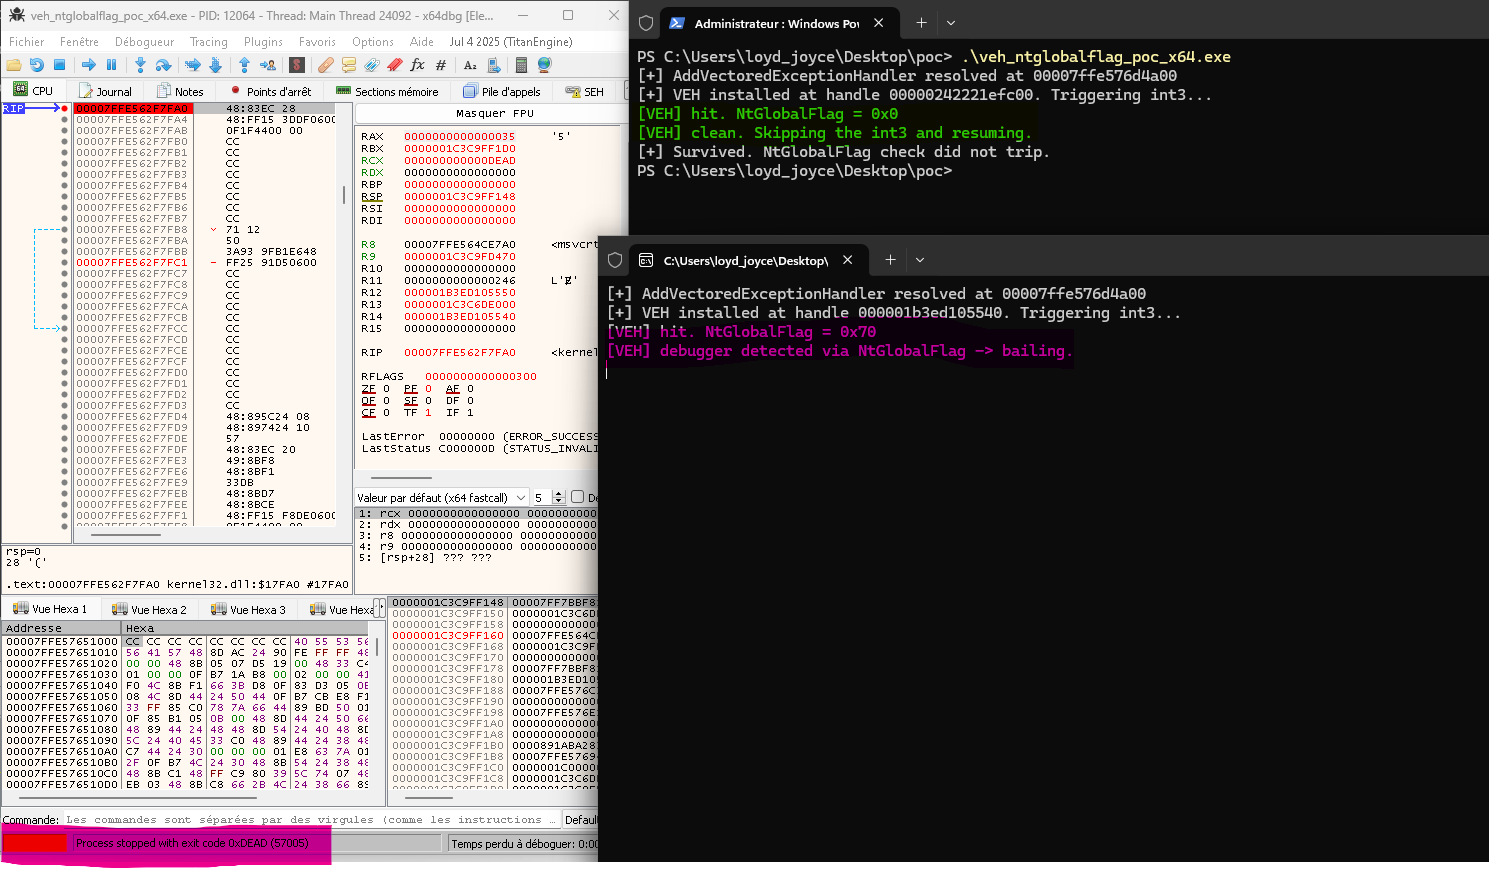Switch to the Points d'arrêt tab

coord(270,91)
